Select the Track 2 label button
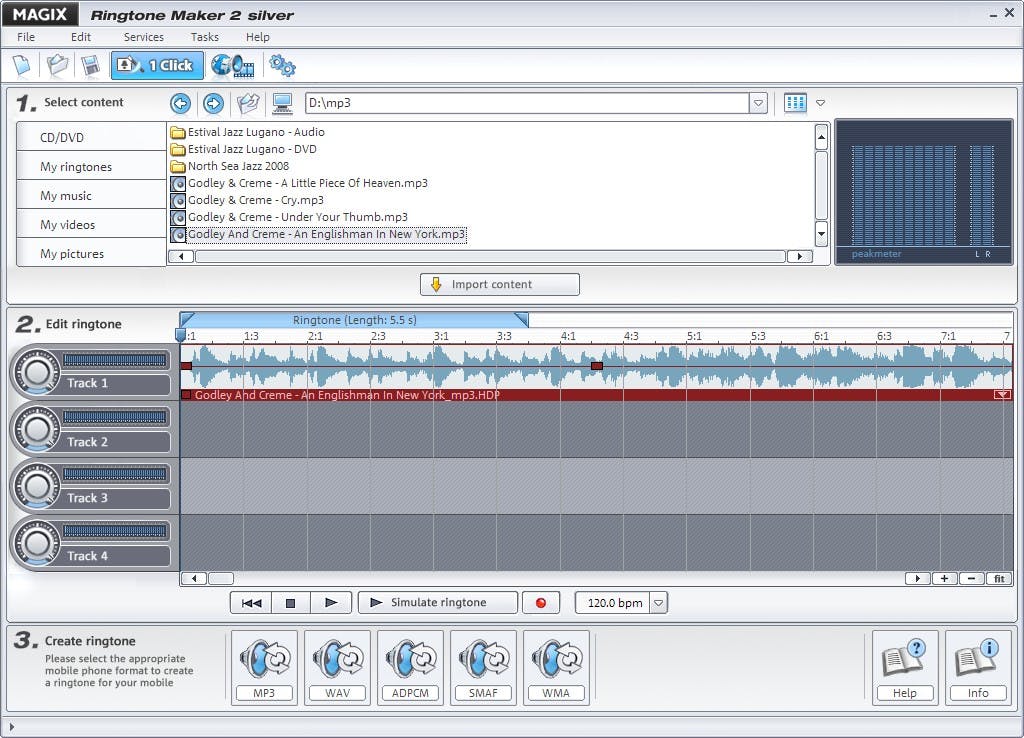The width and height of the screenshot is (1024, 738). [x=116, y=441]
